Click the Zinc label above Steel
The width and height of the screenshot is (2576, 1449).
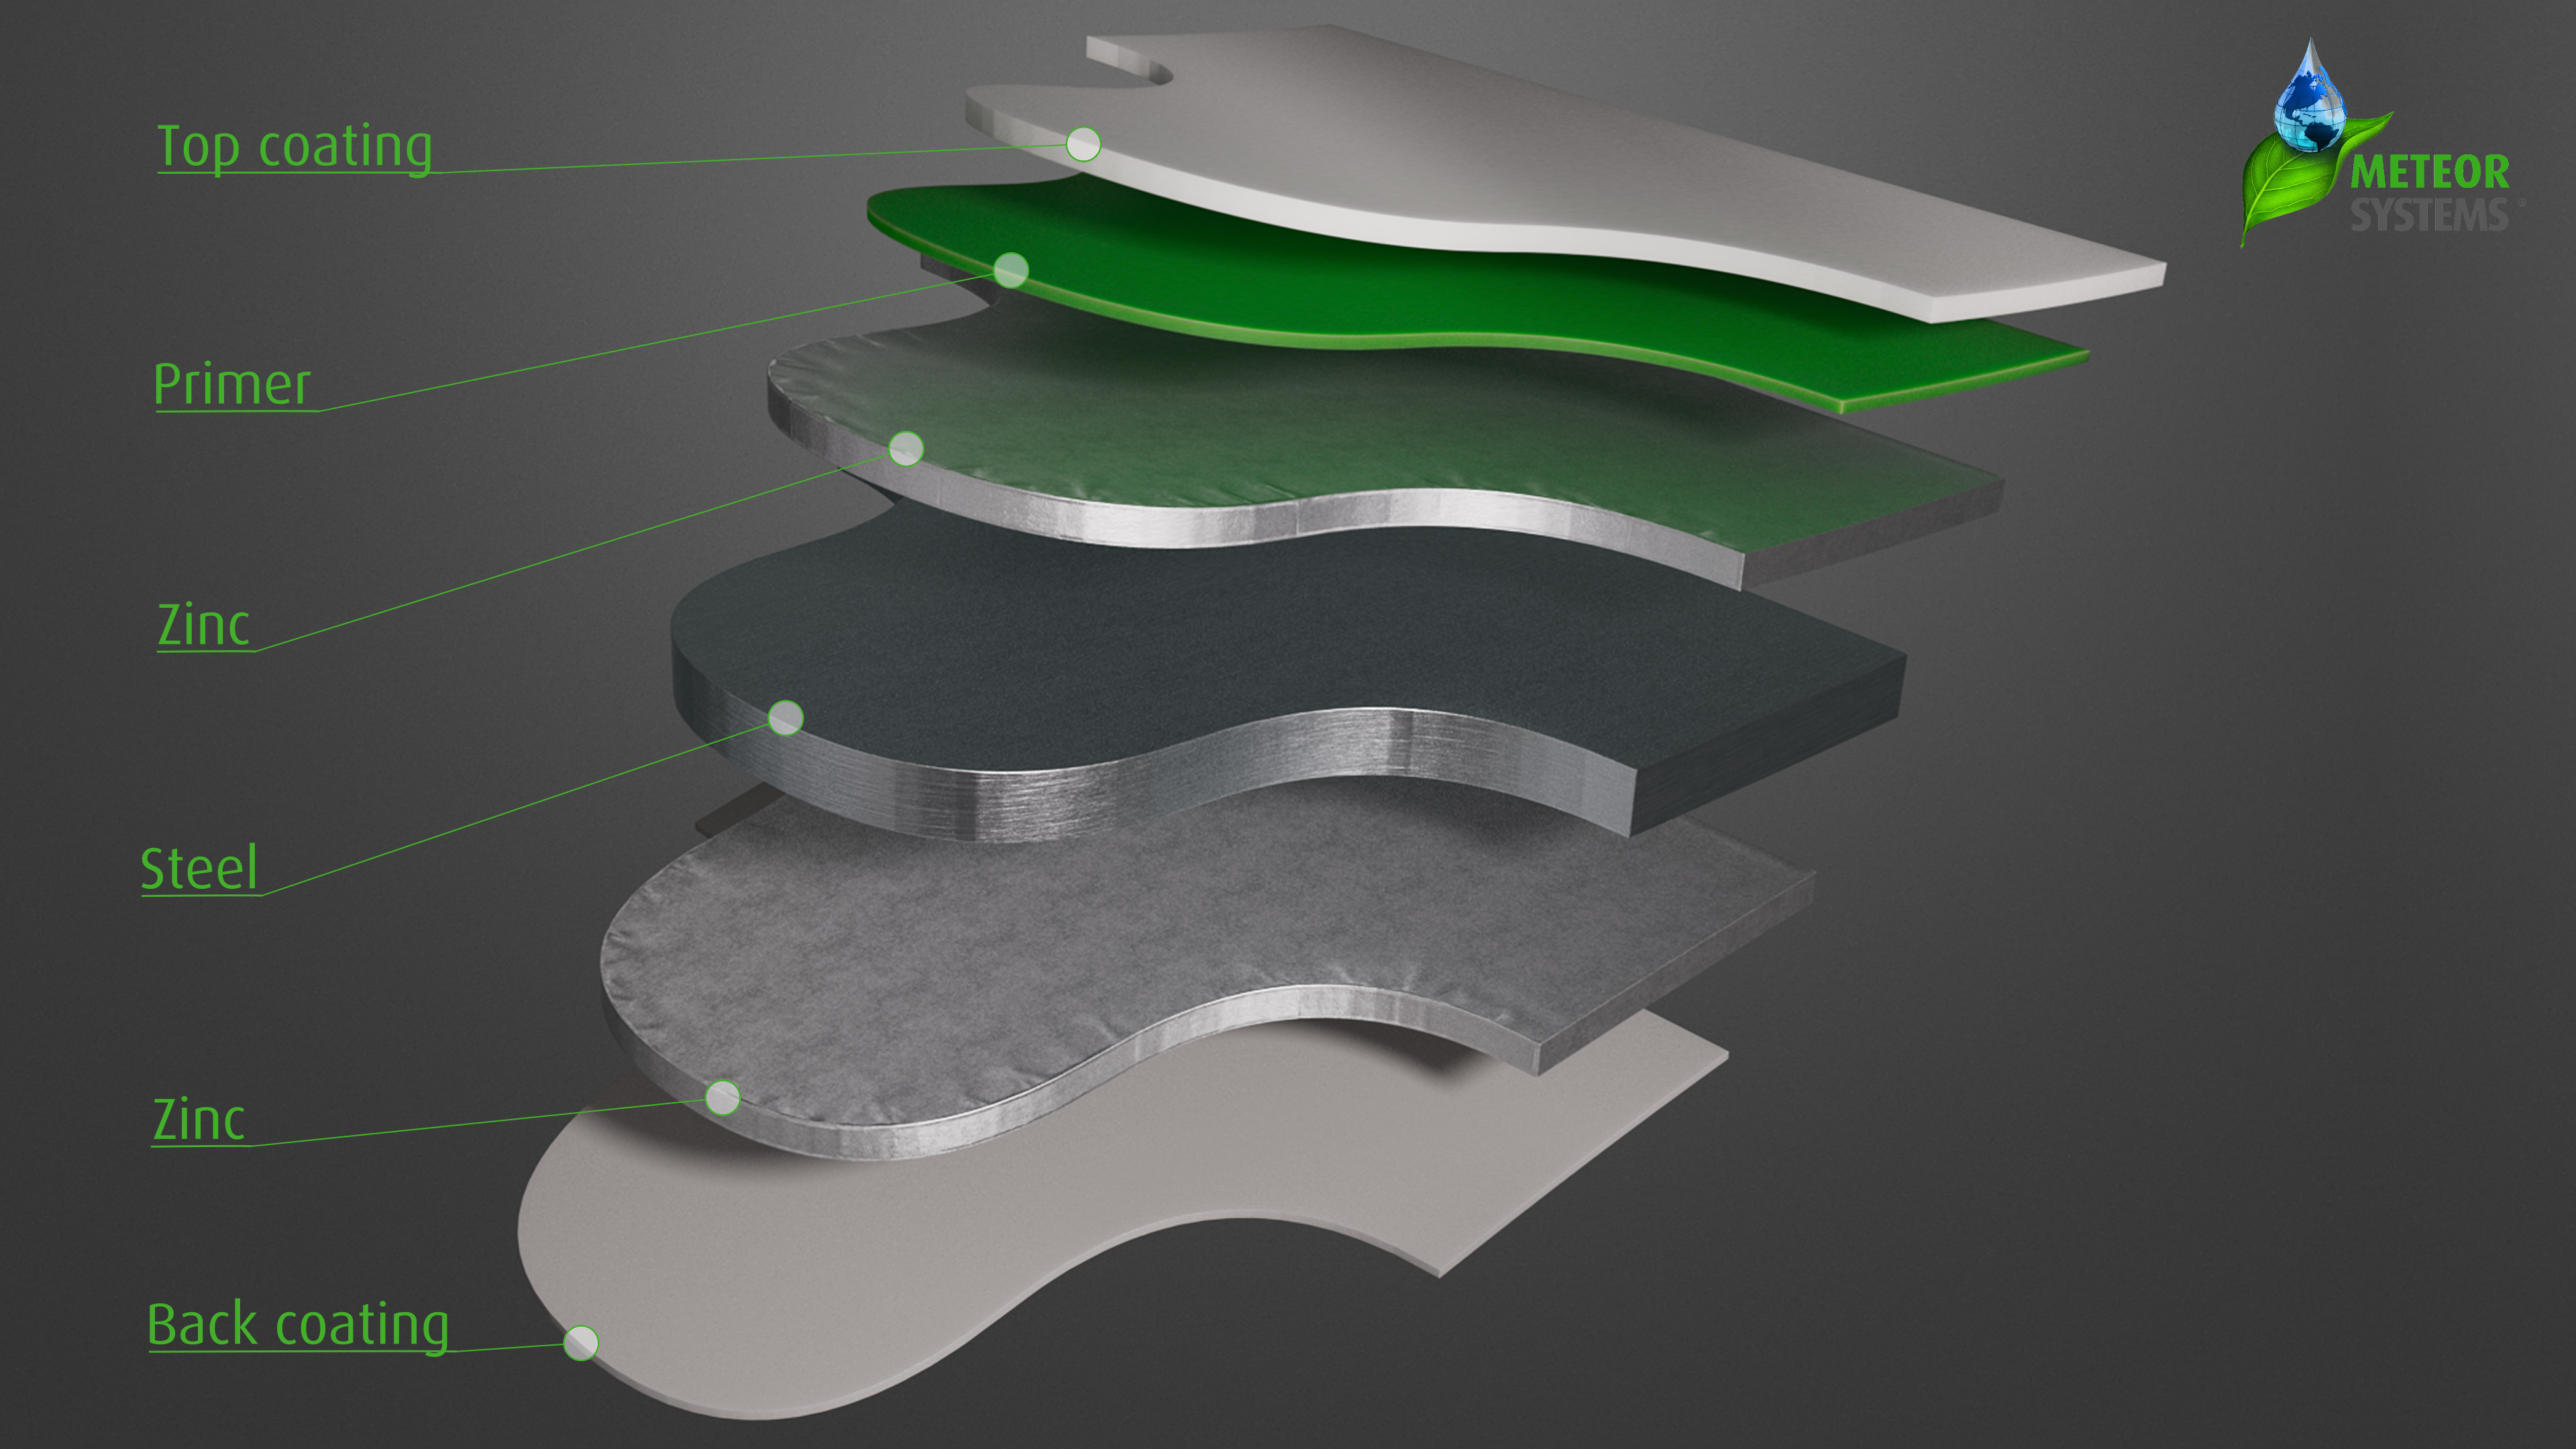pyautogui.click(x=203, y=625)
